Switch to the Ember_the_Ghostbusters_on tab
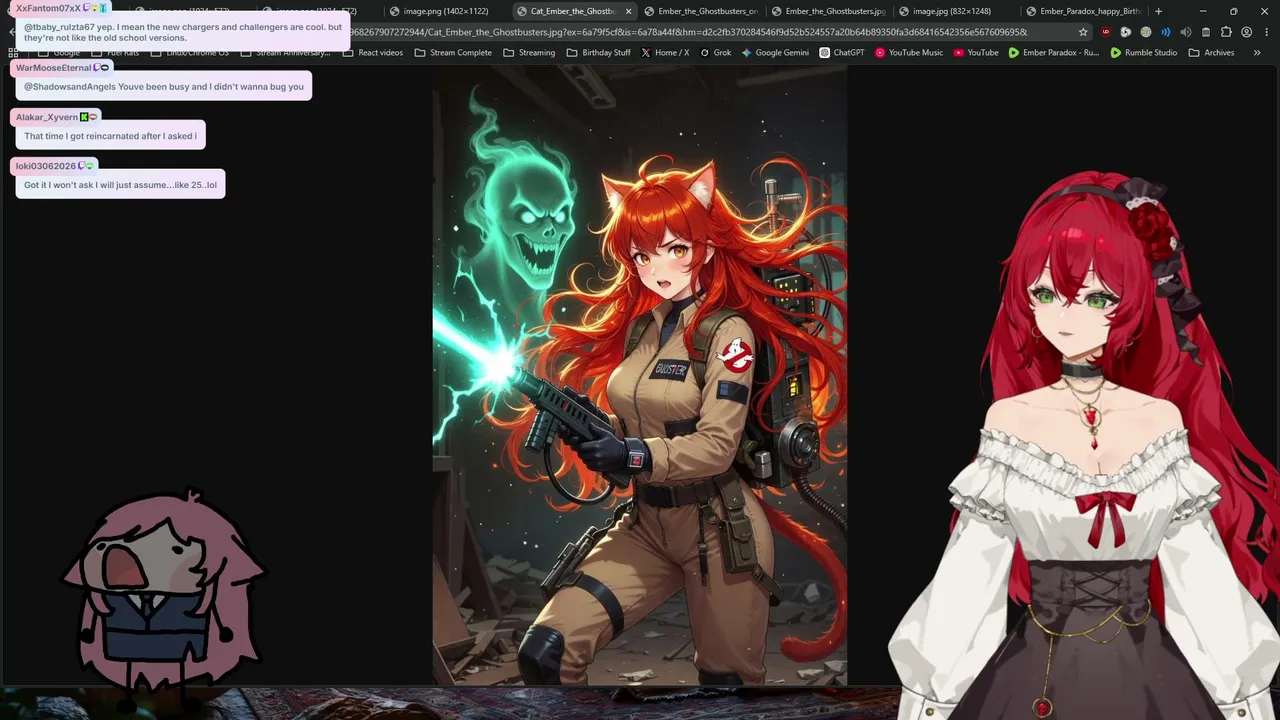This screenshot has width=1280, height=720. [x=702, y=11]
